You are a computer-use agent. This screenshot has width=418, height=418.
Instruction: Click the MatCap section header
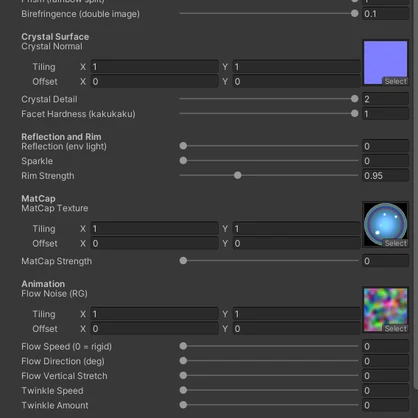pyautogui.click(x=38, y=199)
